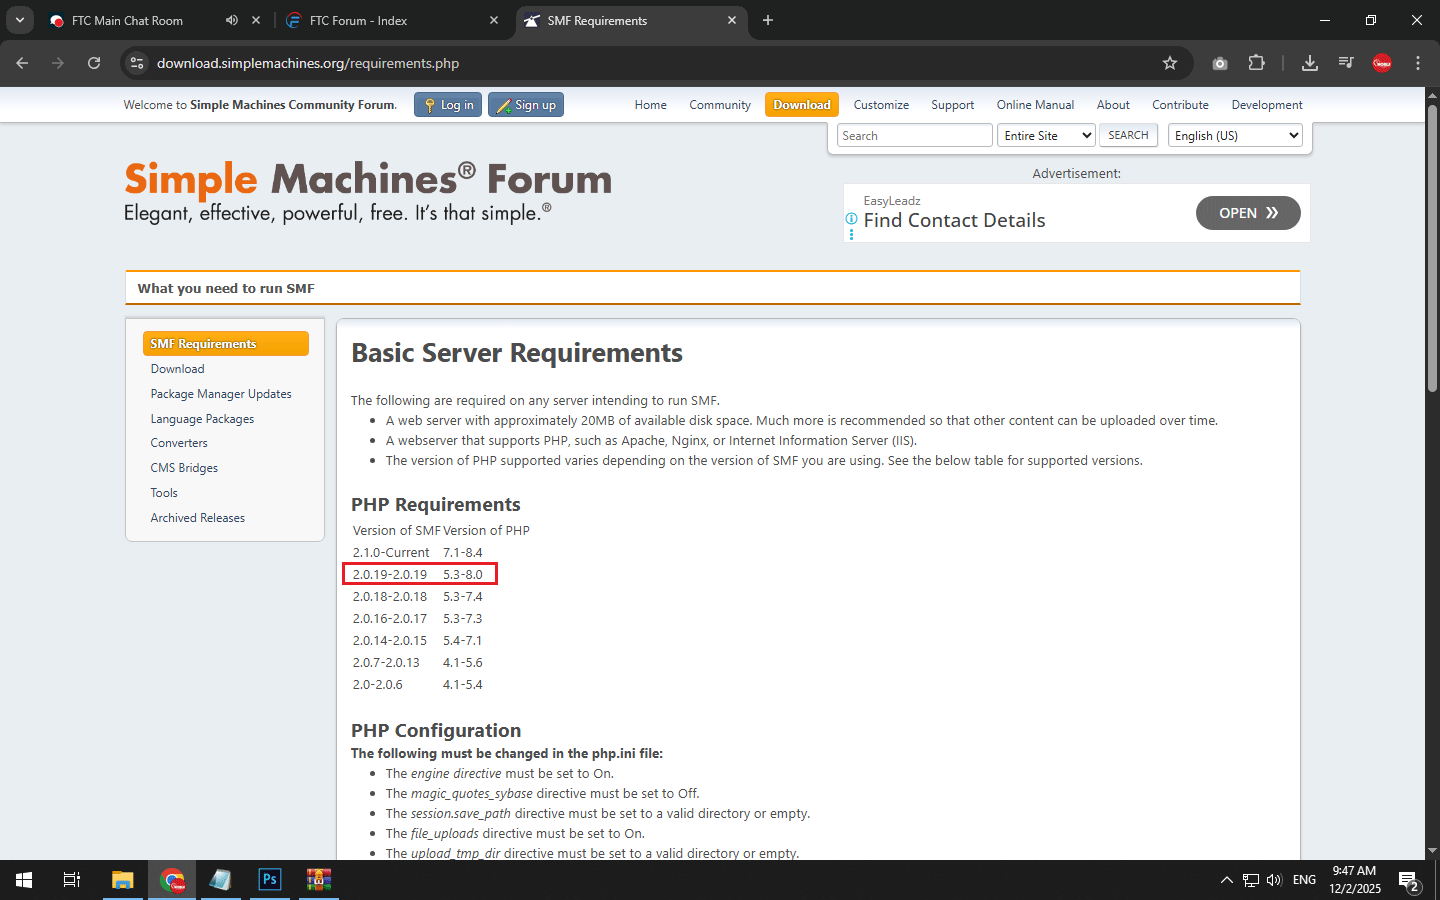Expand the tab search dropdown arrow
Viewport: 1440px width, 900px height.
pyautogui.click(x=19, y=20)
